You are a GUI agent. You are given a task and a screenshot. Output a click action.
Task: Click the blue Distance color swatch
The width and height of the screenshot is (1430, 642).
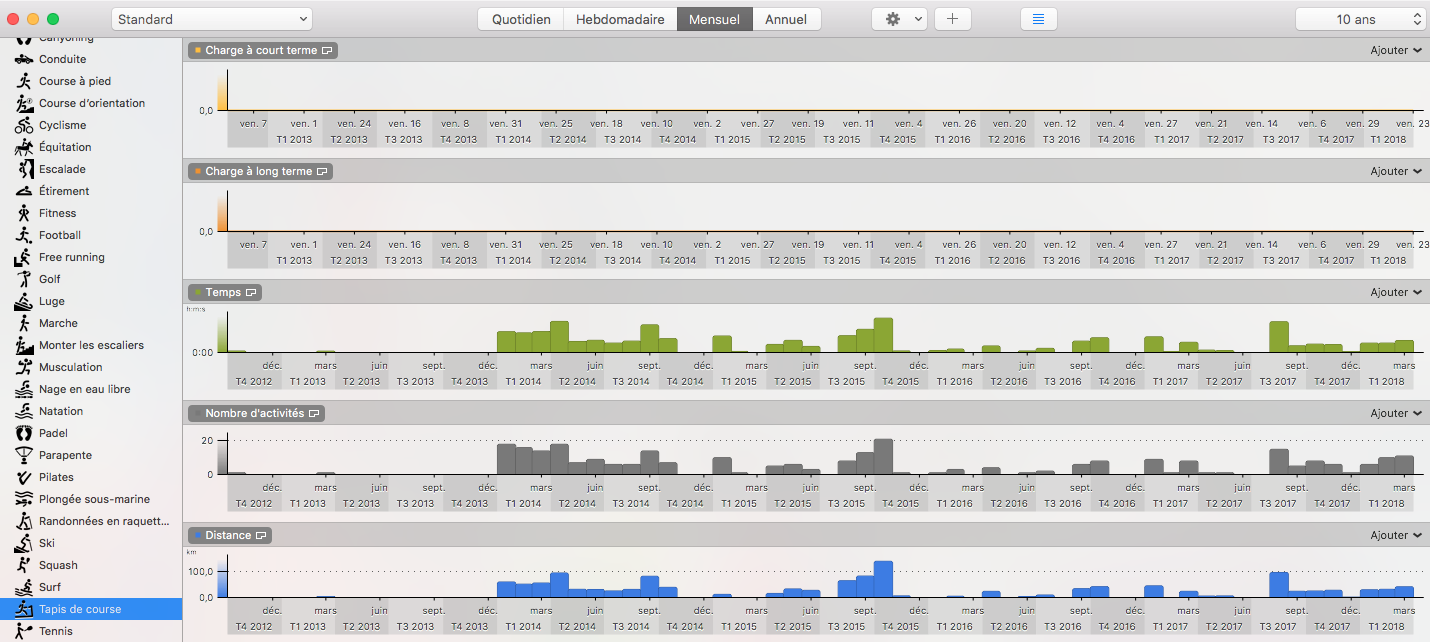(x=198, y=536)
